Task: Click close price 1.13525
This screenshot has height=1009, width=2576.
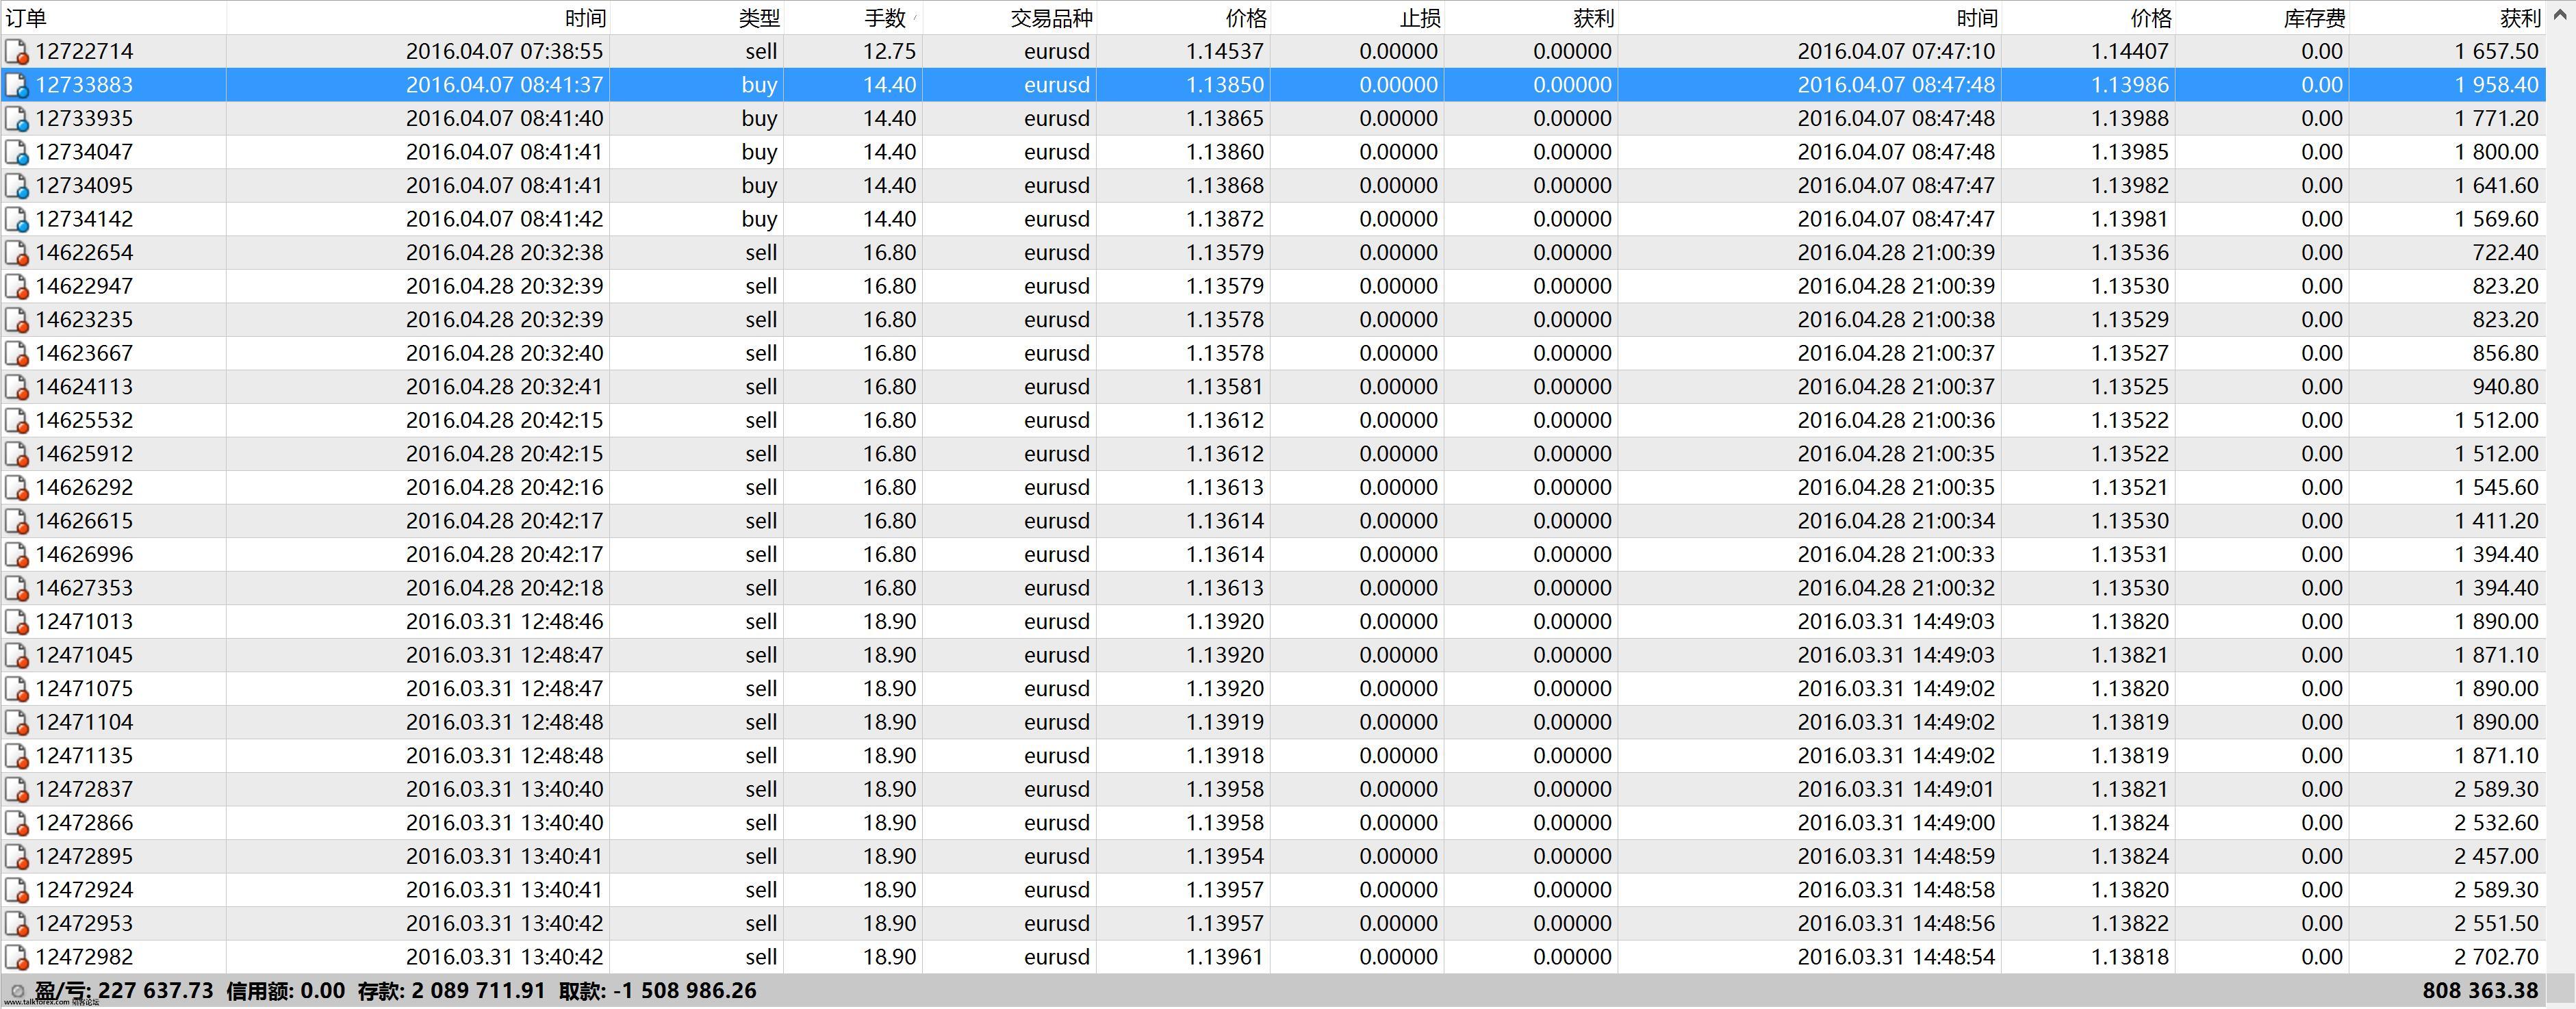Action: point(2130,387)
